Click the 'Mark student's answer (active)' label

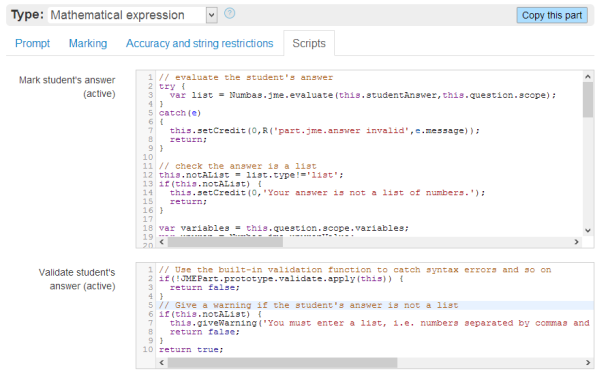click(67, 87)
